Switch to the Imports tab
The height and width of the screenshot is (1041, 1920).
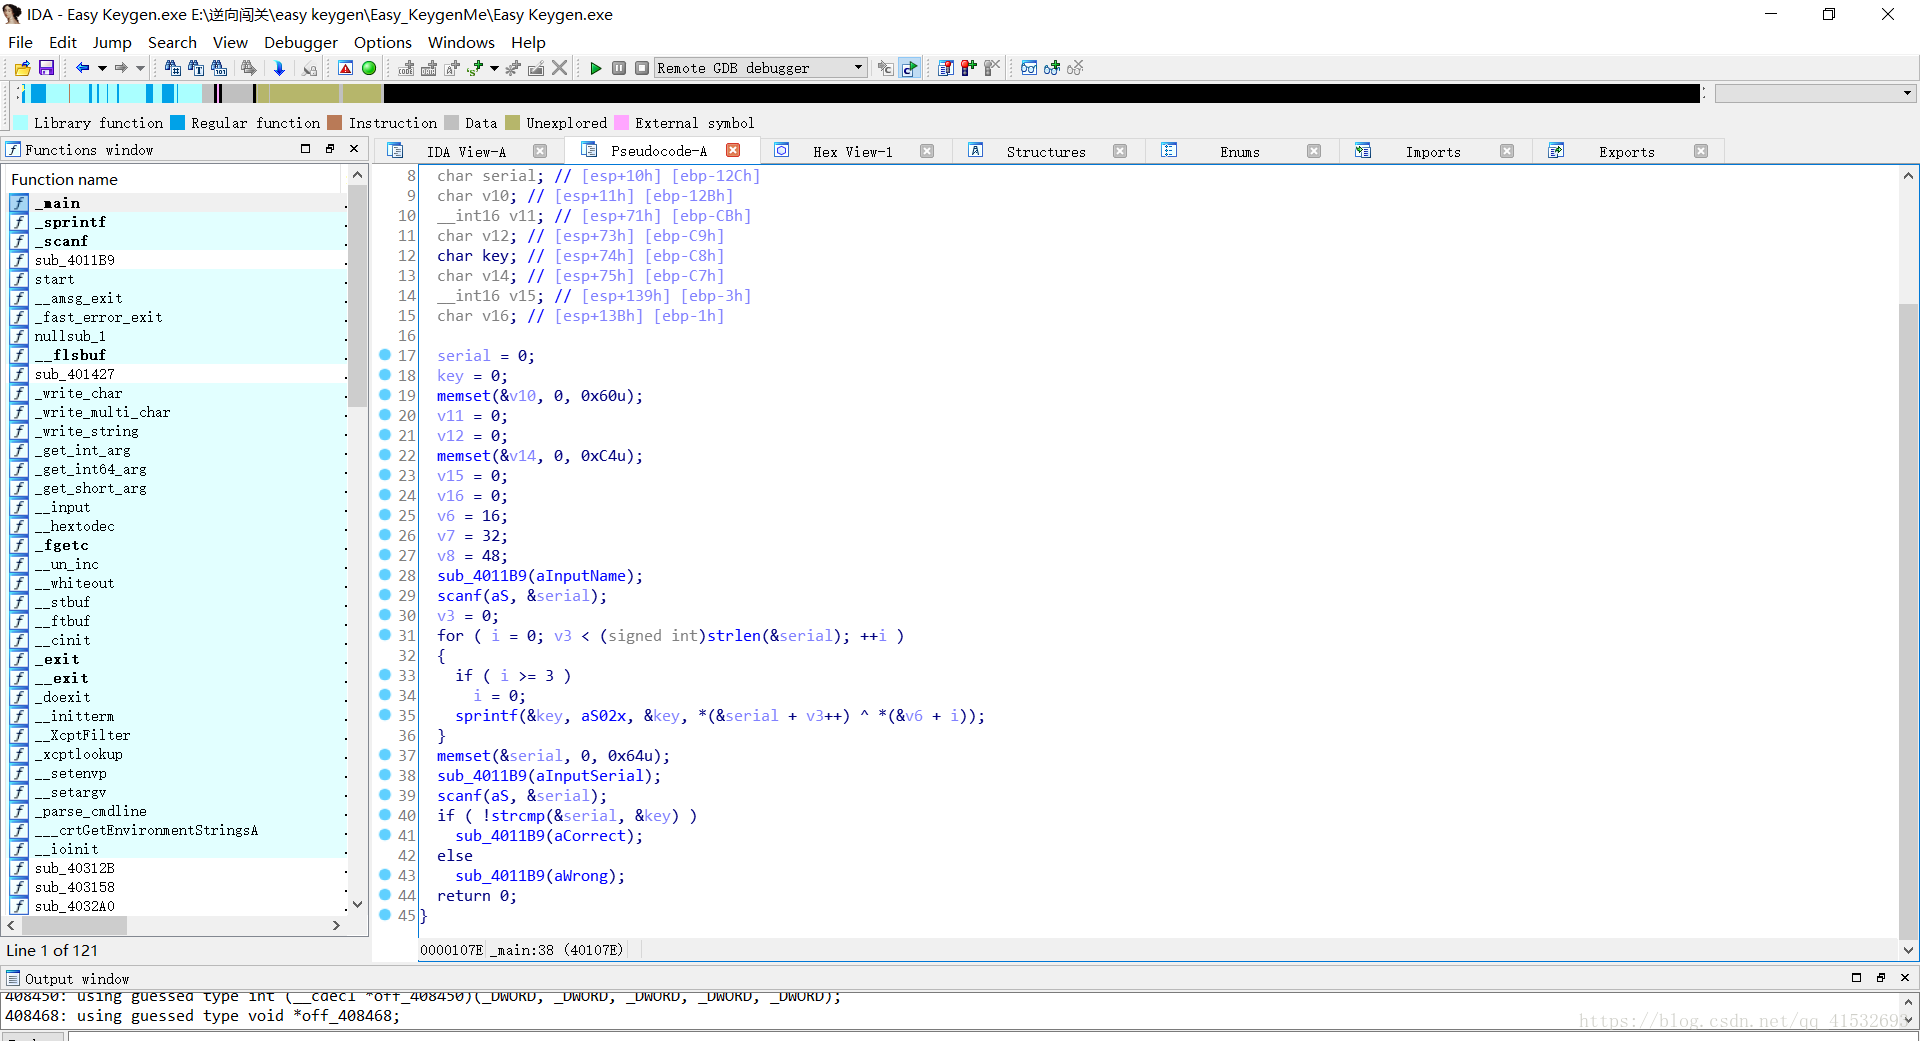pyautogui.click(x=1432, y=151)
